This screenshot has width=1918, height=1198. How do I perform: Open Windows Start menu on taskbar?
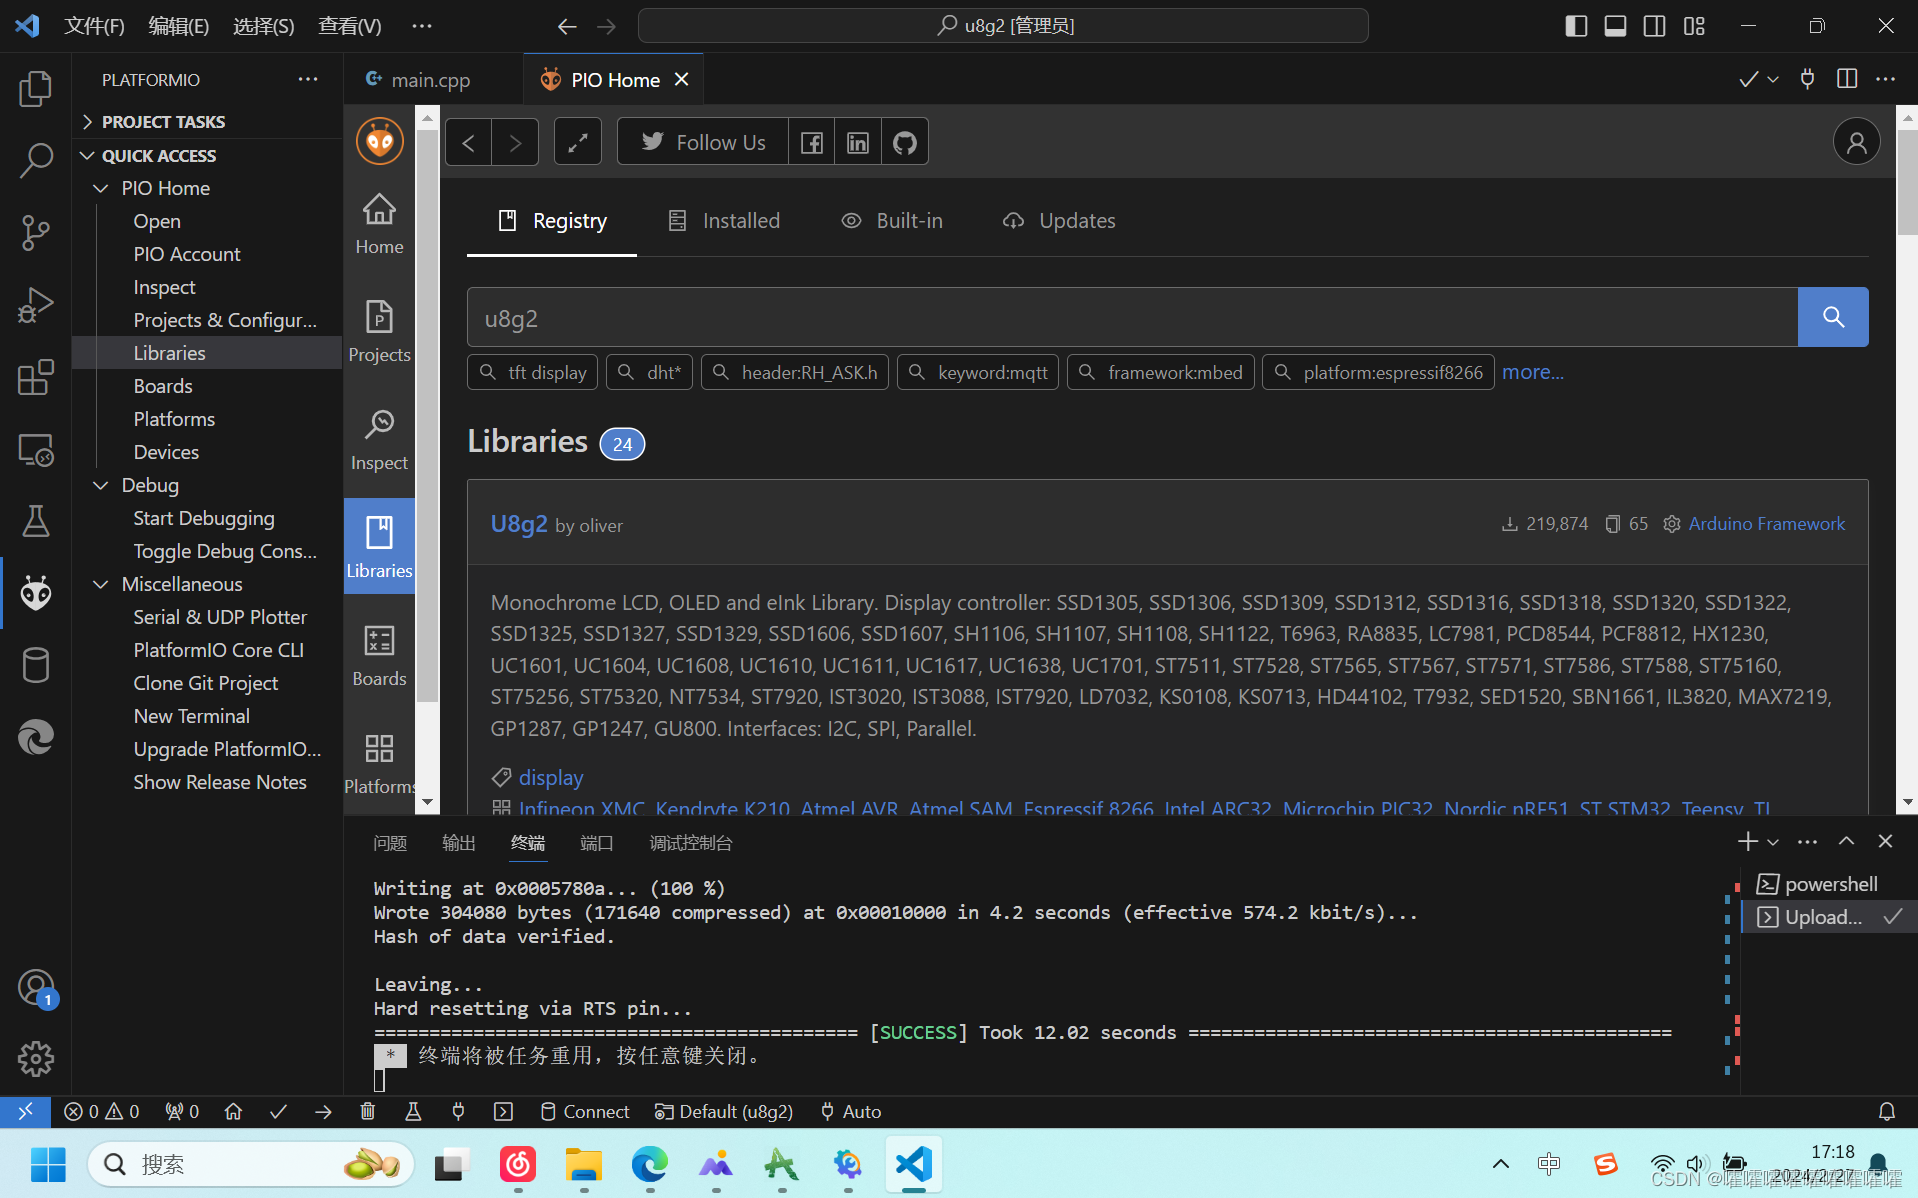(48, 1164)
